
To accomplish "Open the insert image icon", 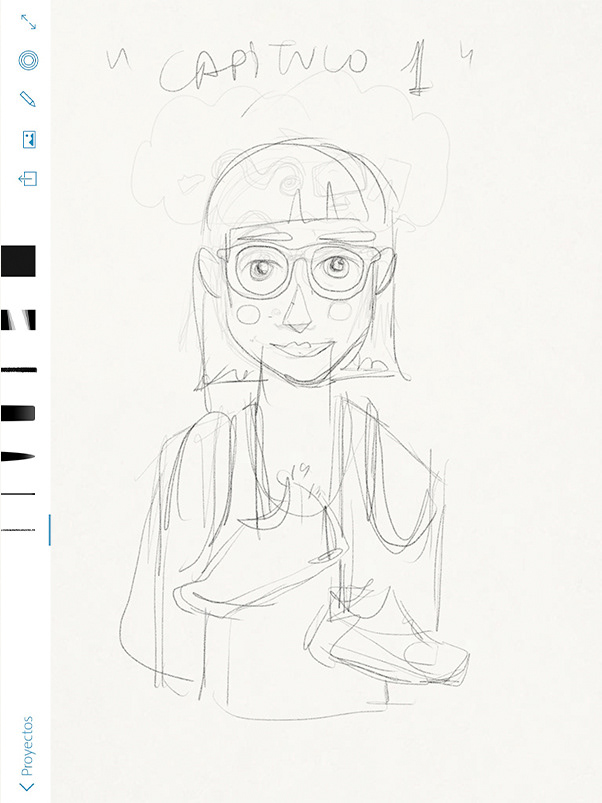I will 29,139.
